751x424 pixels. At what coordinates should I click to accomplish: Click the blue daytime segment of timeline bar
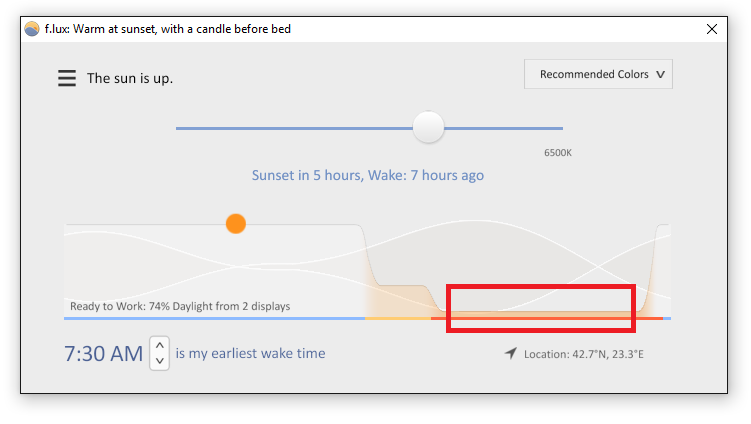pos(215,318)
